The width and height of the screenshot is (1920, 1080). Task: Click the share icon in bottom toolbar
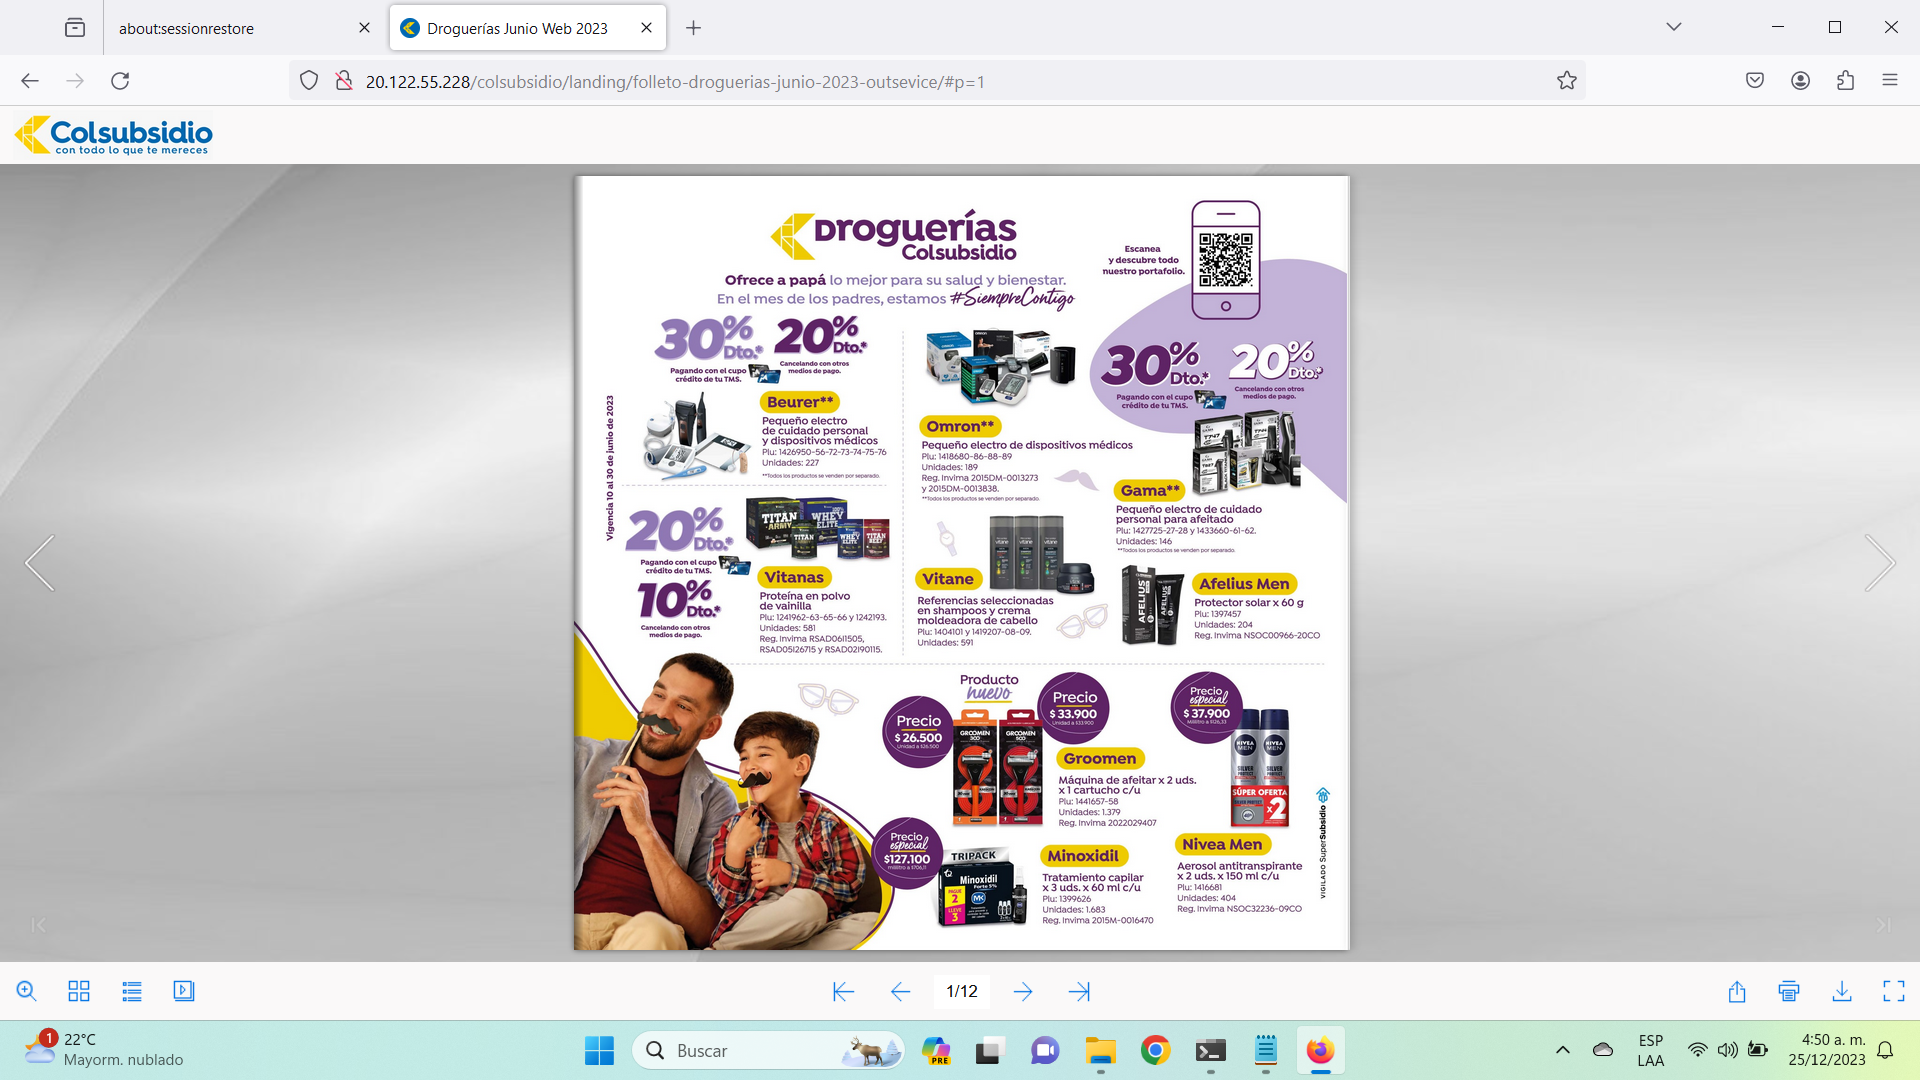tap(1737, 991)
